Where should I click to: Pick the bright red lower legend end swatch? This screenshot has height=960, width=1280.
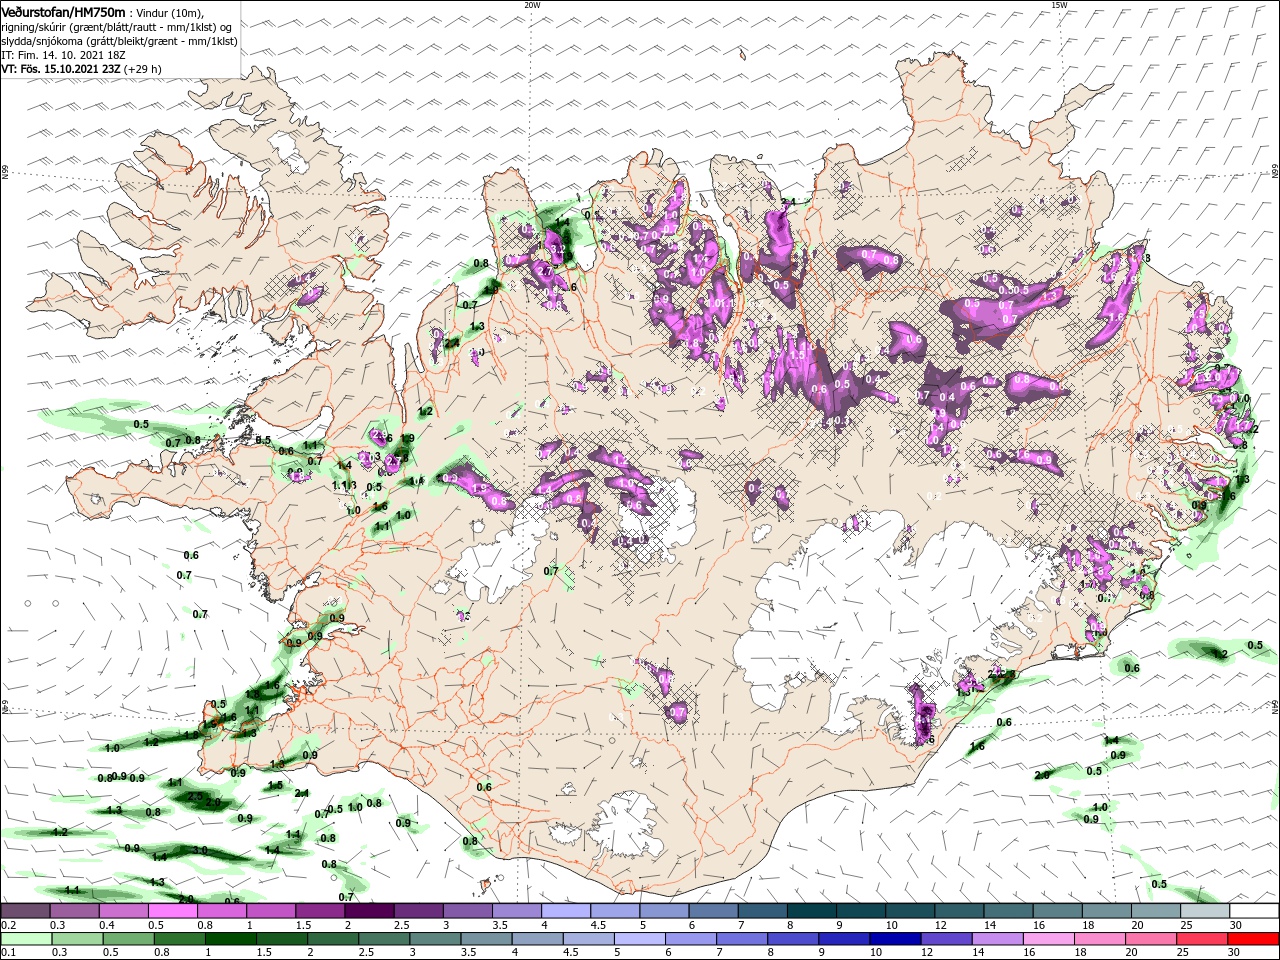pyautogui.click(x=1253, y=938)
